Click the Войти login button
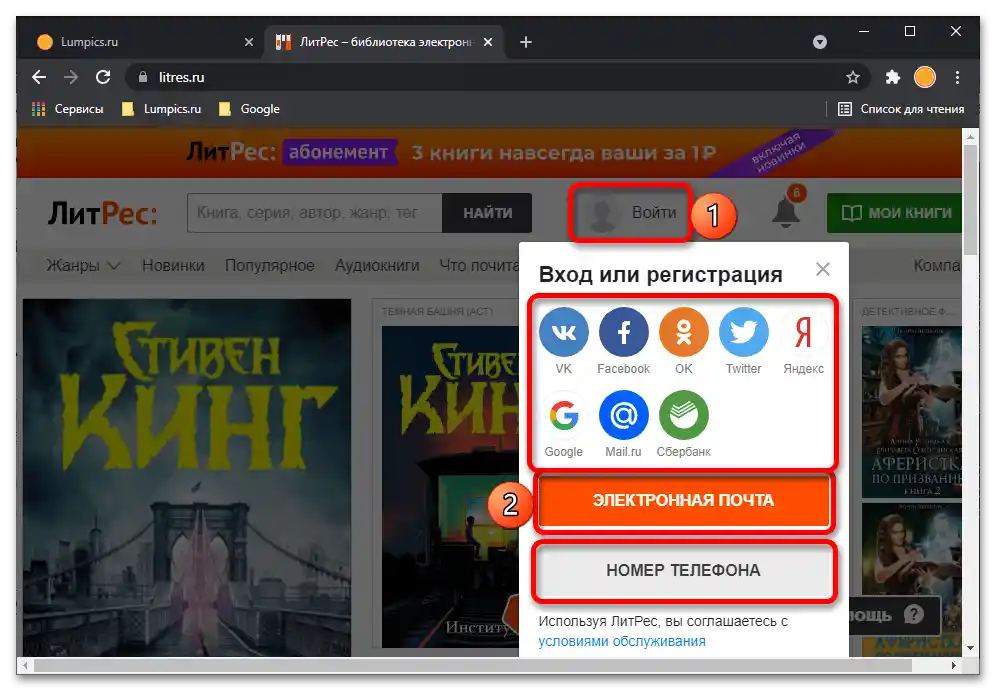Screen dimensions: 996x691 coord(631,213)
